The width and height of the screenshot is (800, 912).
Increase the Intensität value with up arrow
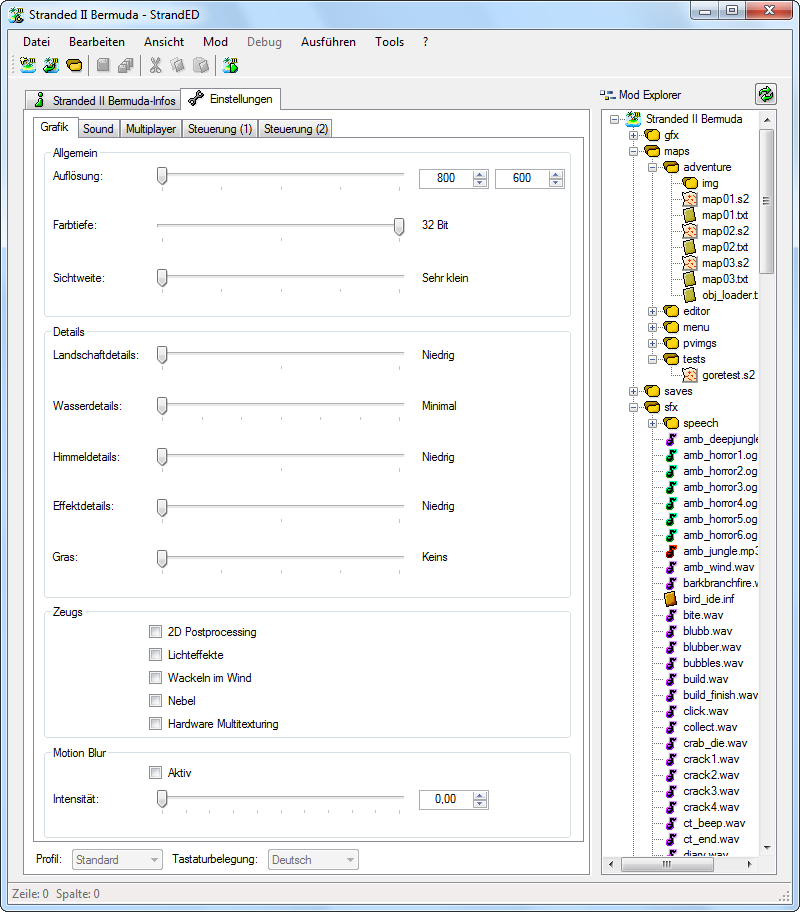pyautogui.click(x=480, y=795)
